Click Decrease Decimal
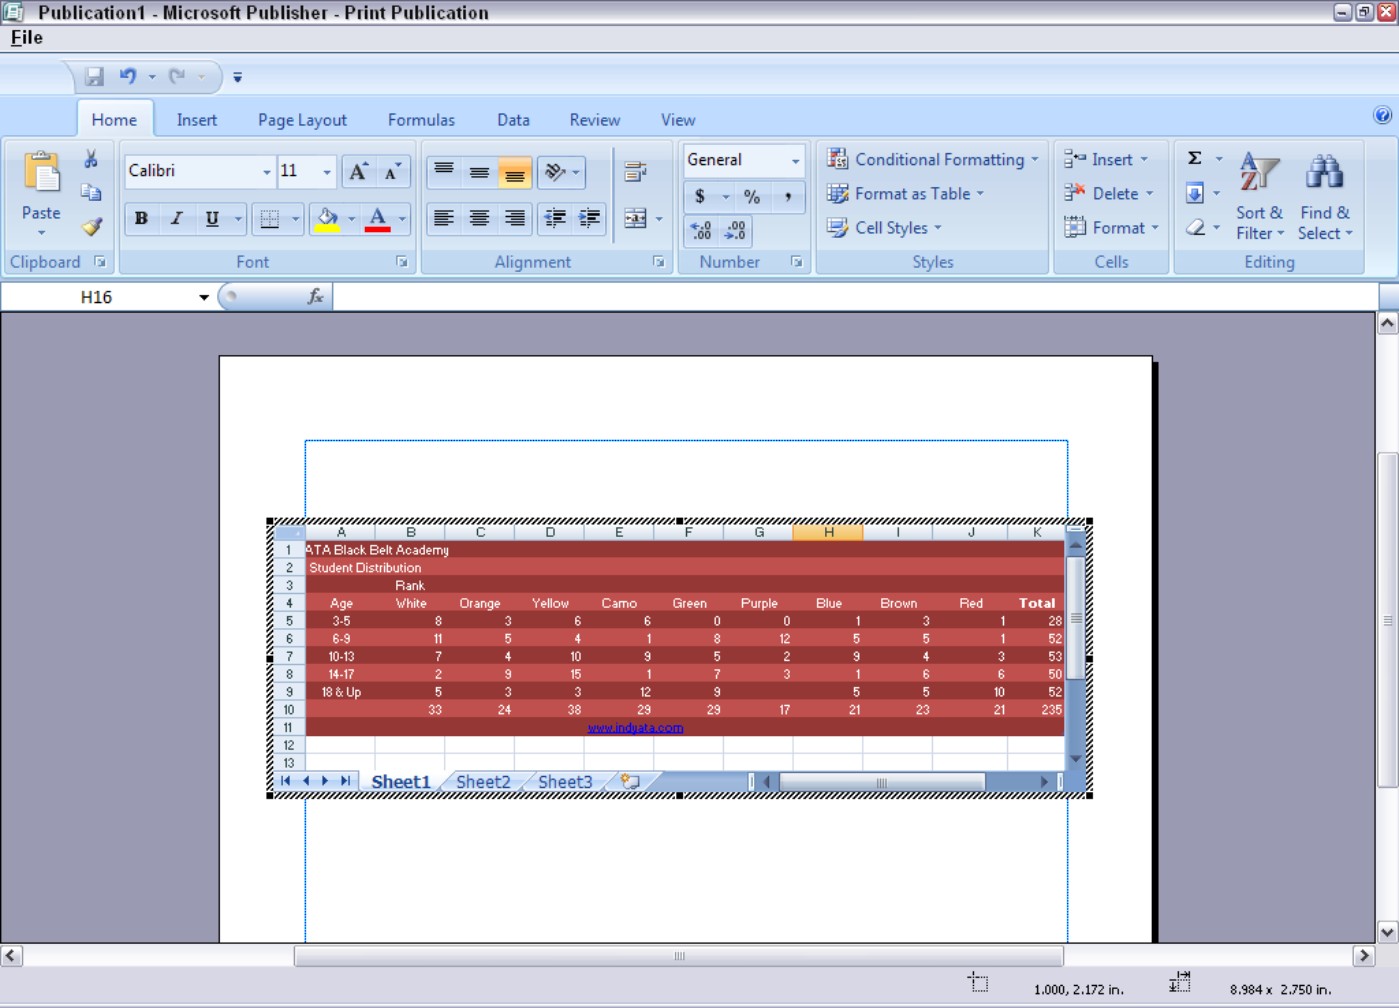 click(735, 231)
